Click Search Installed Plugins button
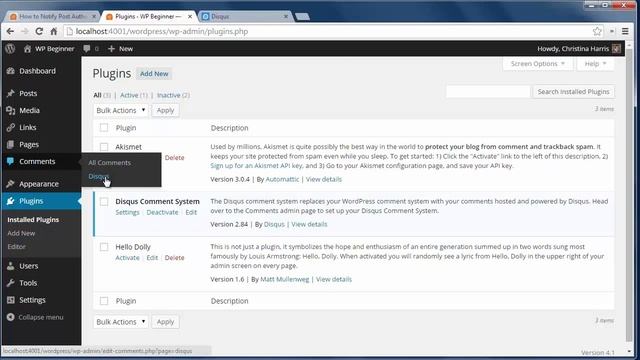The width and height of the screenshot is (640, 360). click(x=573, y=92)
